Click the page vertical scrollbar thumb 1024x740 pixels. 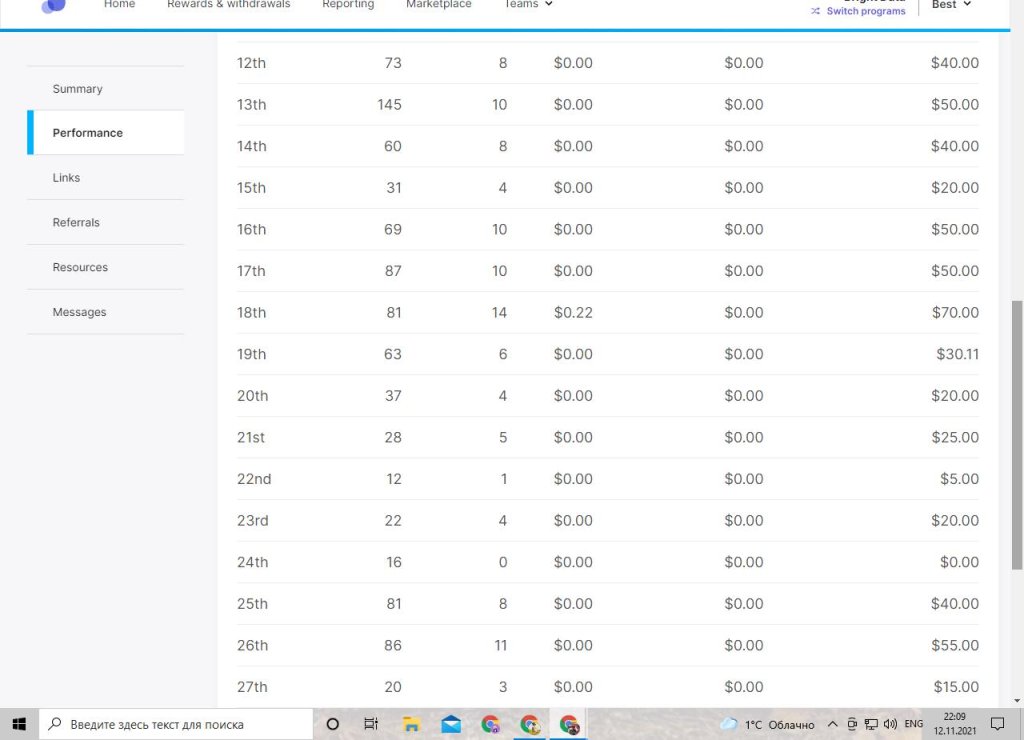pos(1017,434)
